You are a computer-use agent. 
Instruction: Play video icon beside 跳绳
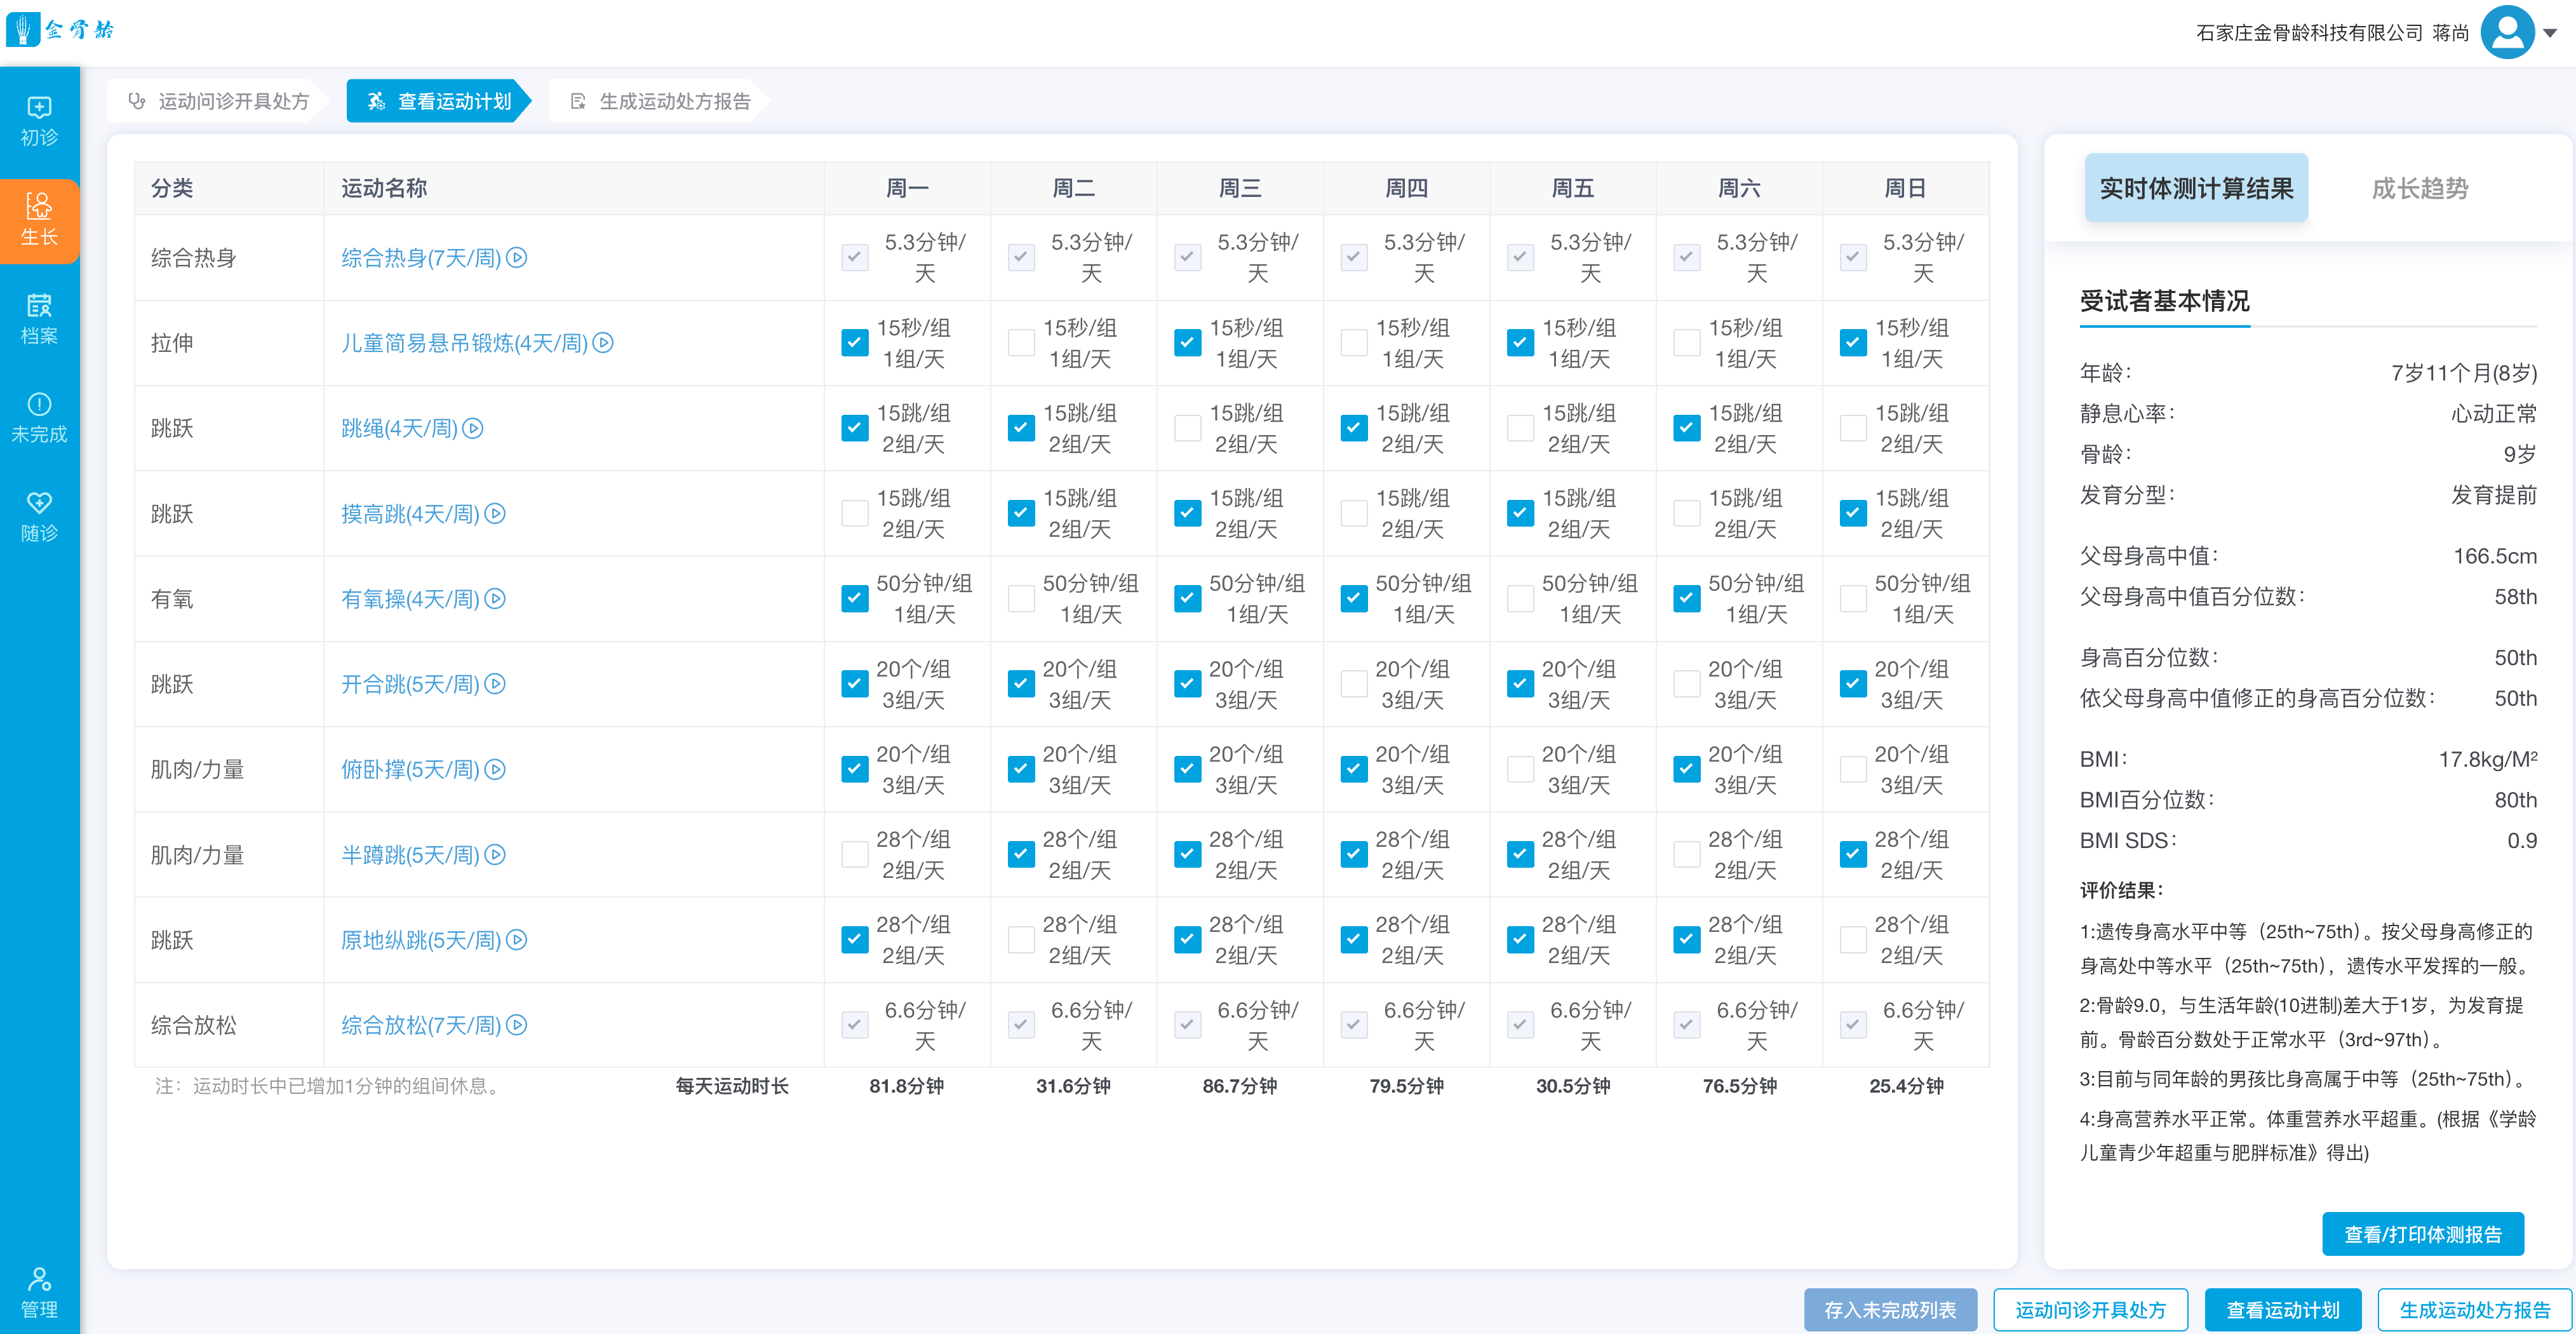click(473, 428)
